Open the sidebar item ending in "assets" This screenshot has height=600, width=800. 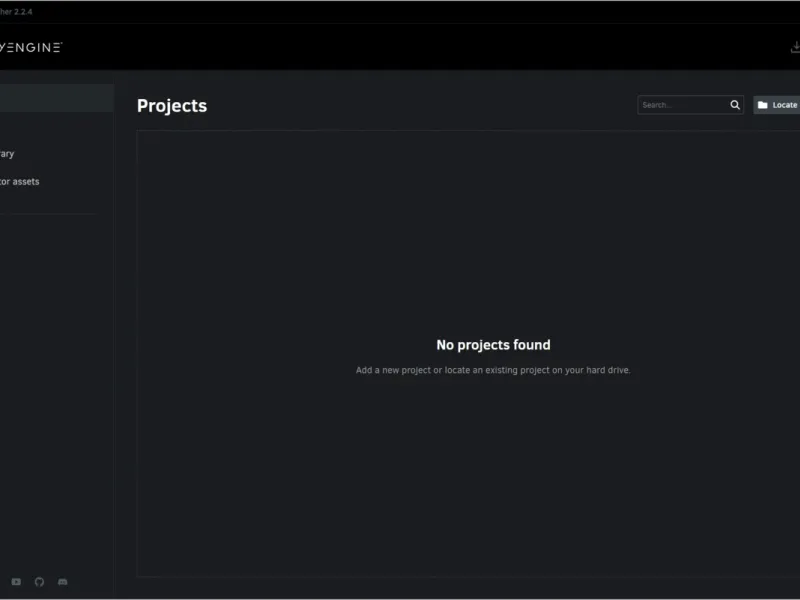[x=19, y=181]
